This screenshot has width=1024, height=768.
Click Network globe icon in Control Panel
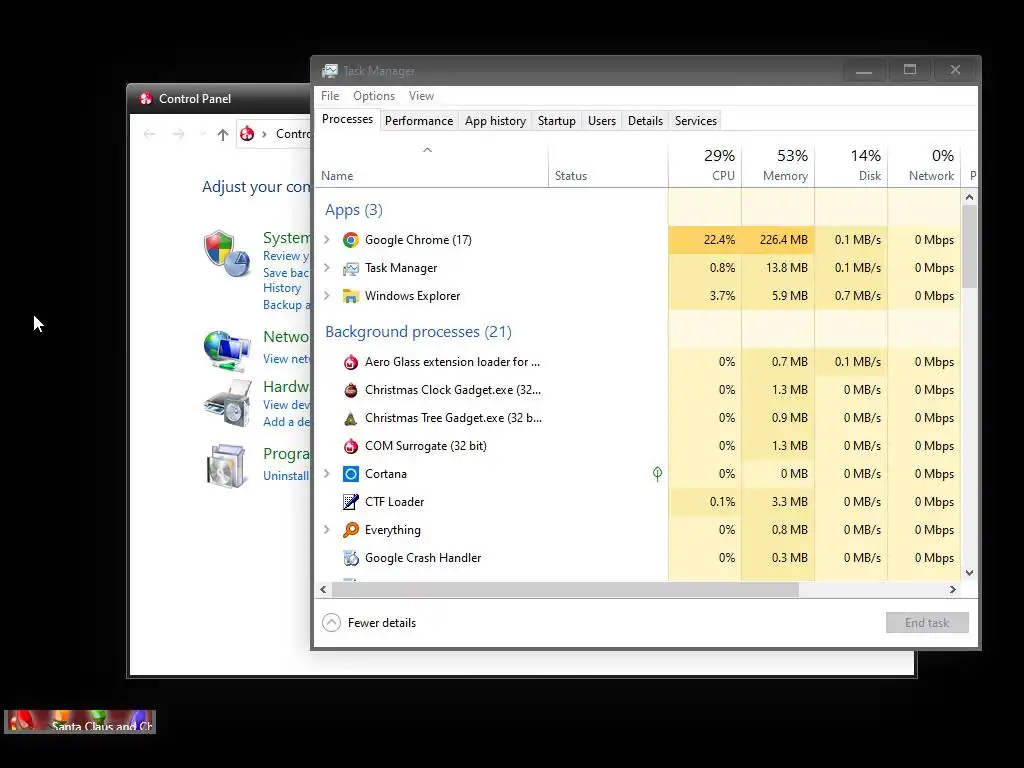tap(227, 350)
